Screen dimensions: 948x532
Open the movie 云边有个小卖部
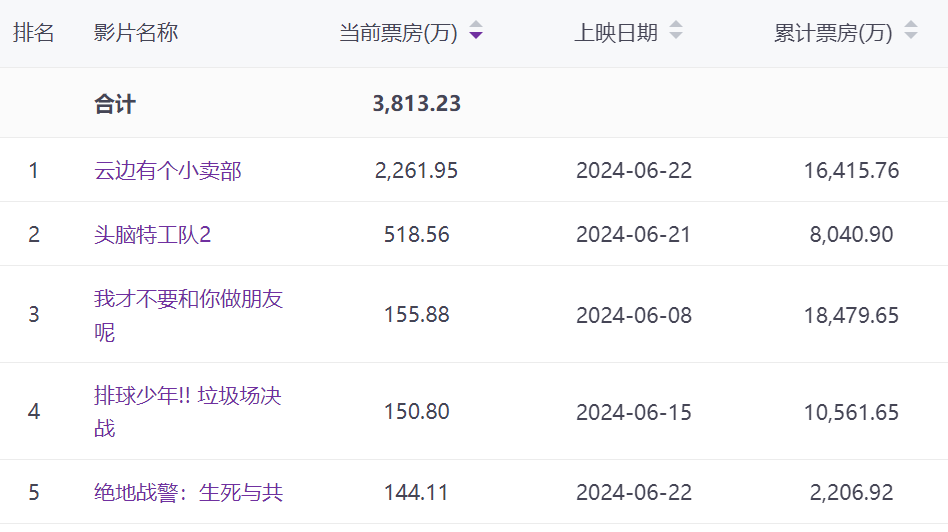point(168,171)
